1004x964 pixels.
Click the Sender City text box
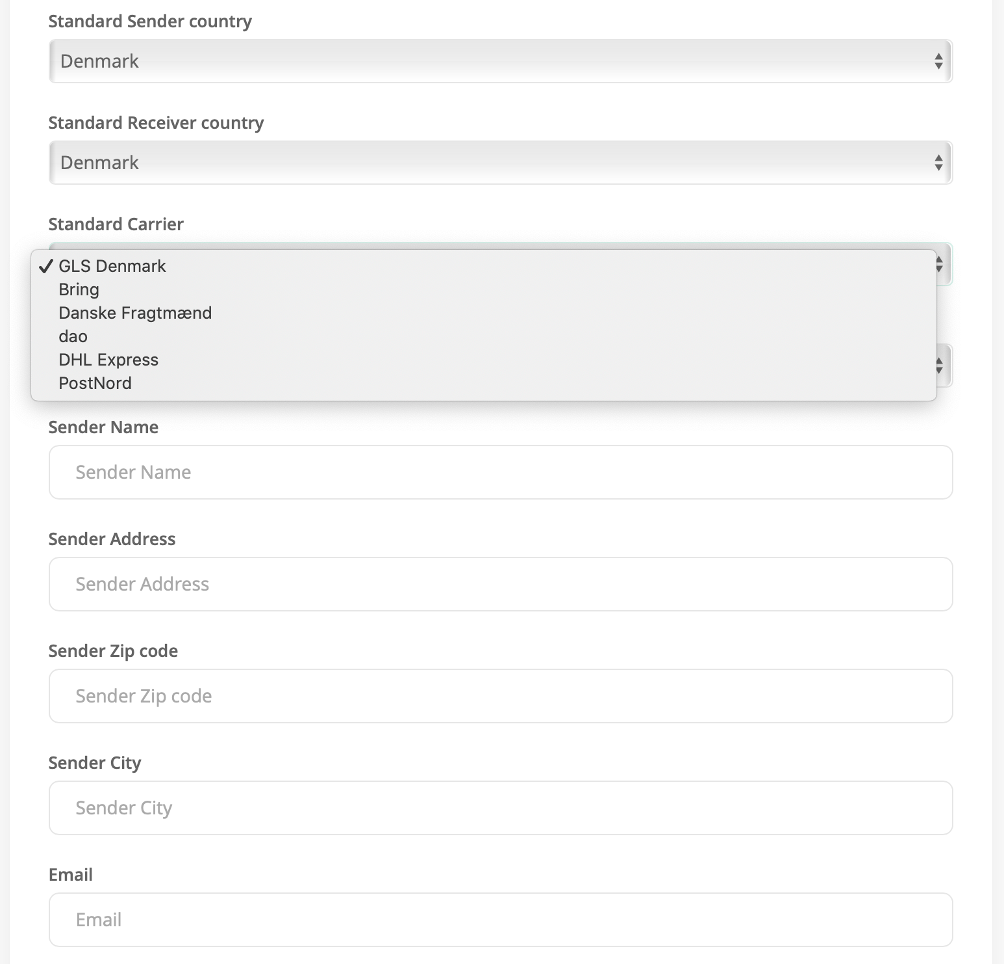tap(500, 808)
